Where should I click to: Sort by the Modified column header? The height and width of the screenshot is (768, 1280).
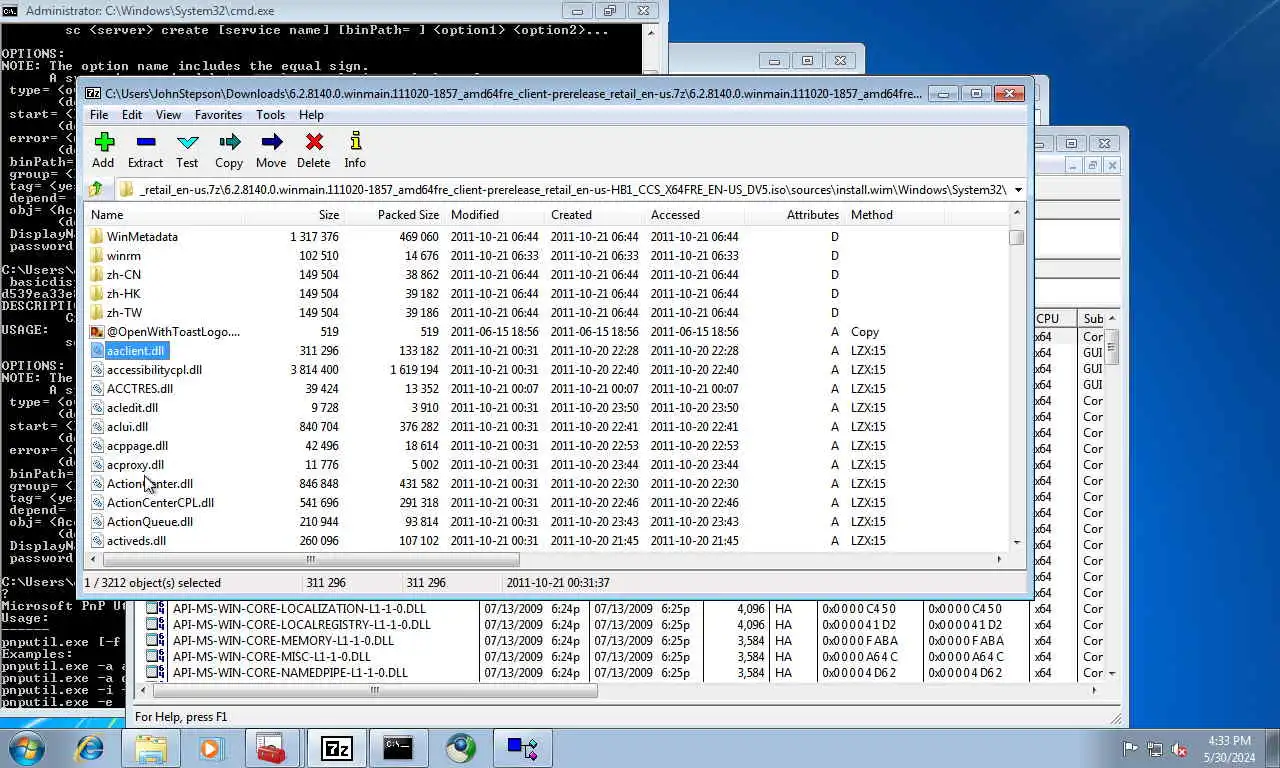[x=494, y=214]
